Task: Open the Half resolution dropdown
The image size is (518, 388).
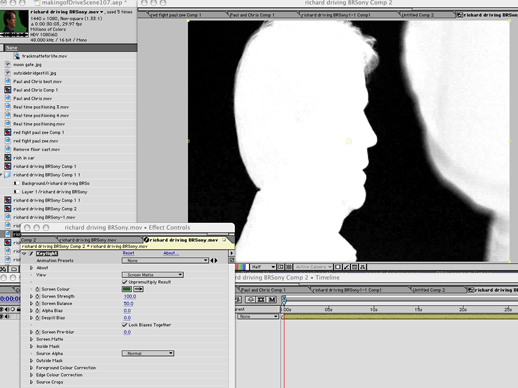Action: 263,267
